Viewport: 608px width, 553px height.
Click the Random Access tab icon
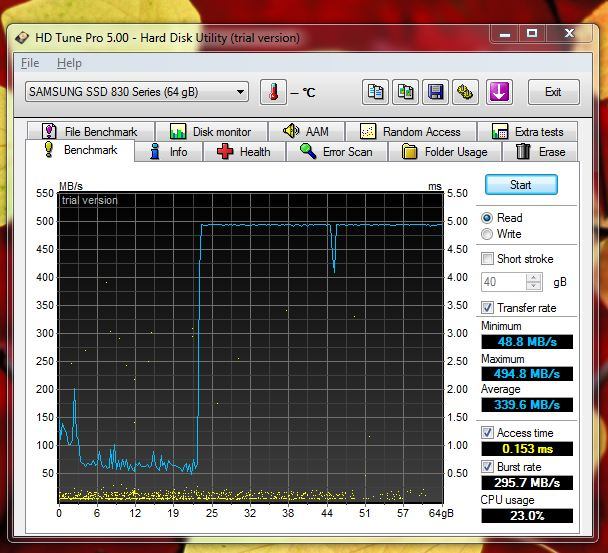click(368, 131)
